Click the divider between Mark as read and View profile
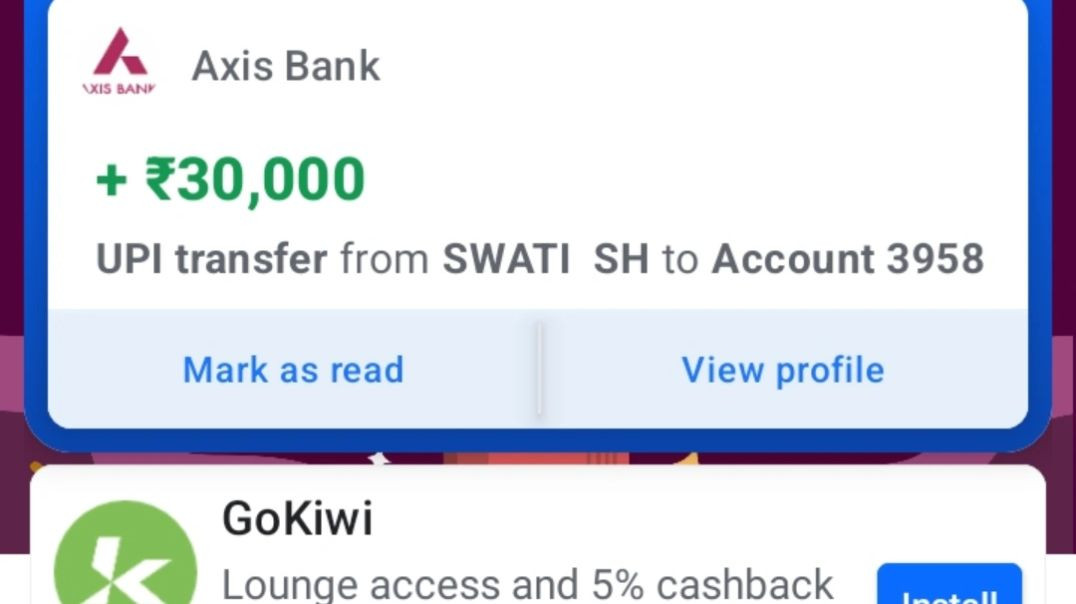Viewport: 1076px width, 604px height. (x=539, y=369)
